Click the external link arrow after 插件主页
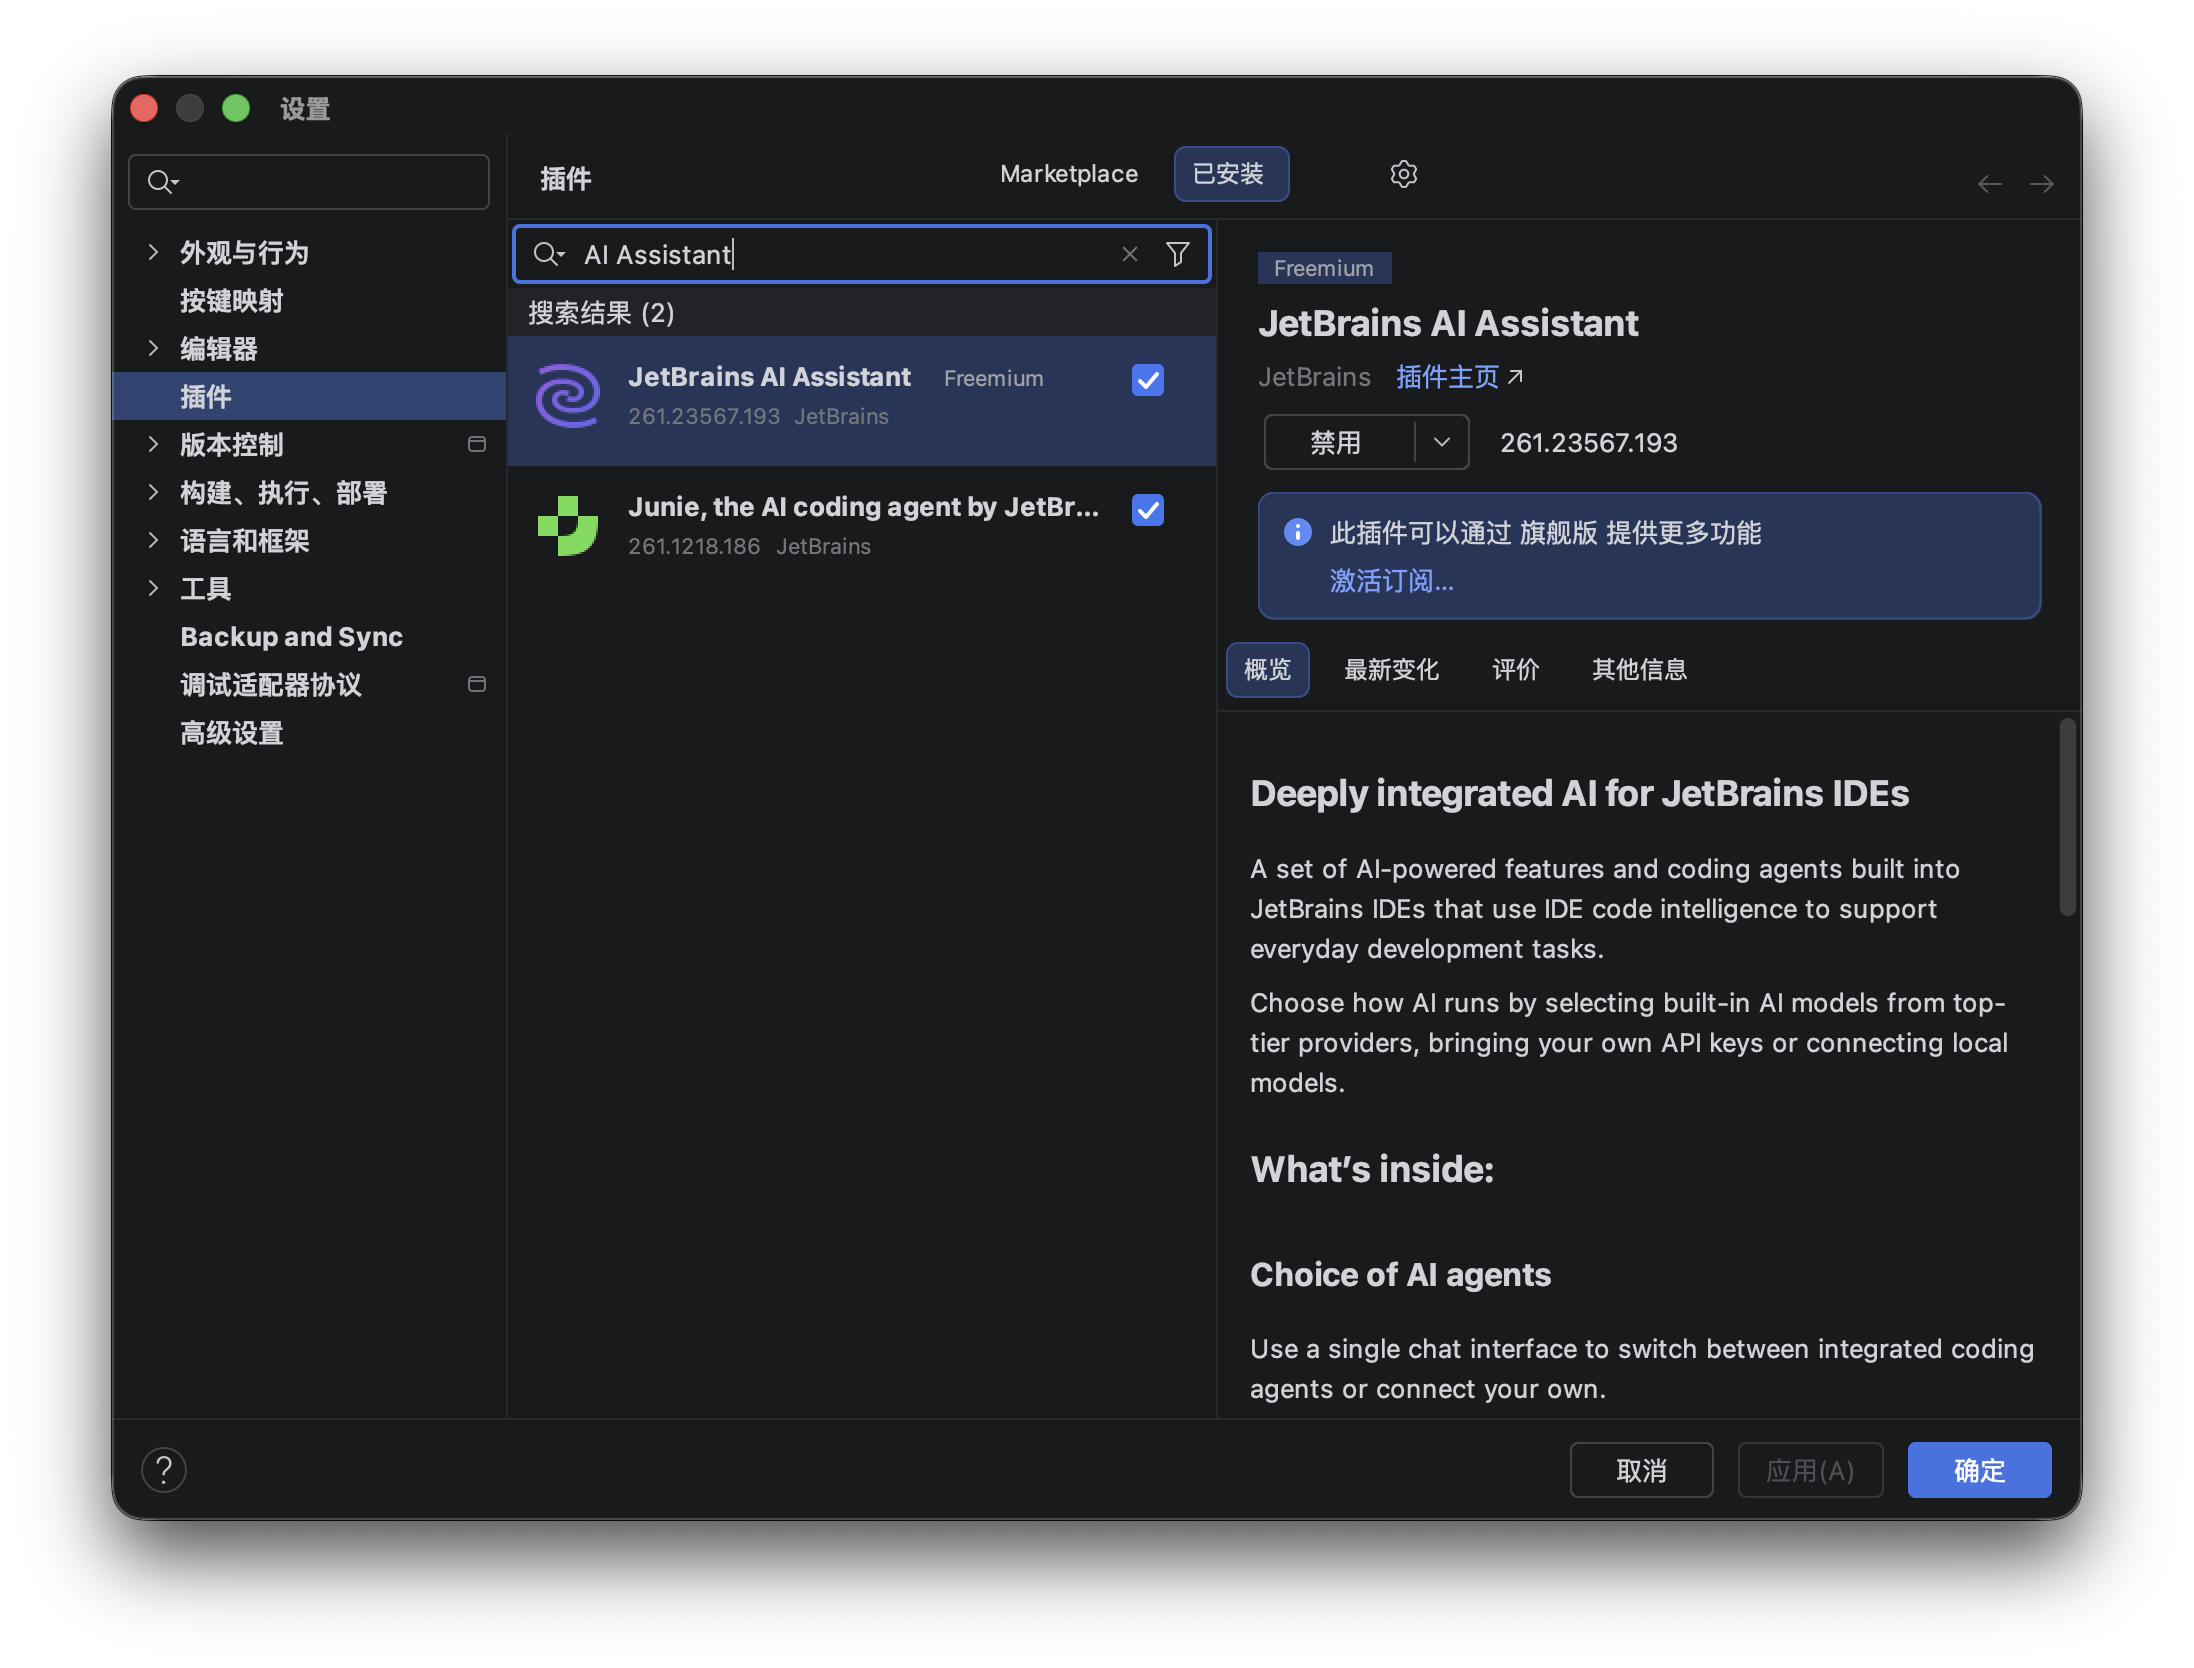This screenshot has width=2194, height=1668. pyautogui.click(x=1515, y=377)
